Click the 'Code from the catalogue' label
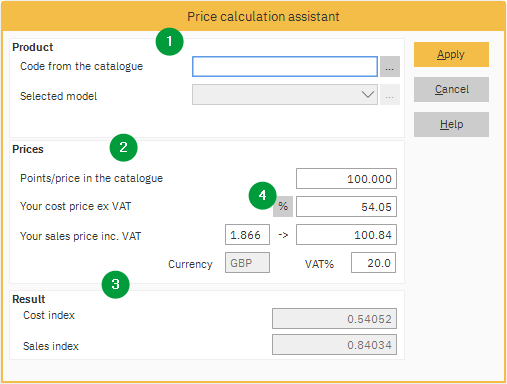Screen dimensions: 507x384 point(82,66)
